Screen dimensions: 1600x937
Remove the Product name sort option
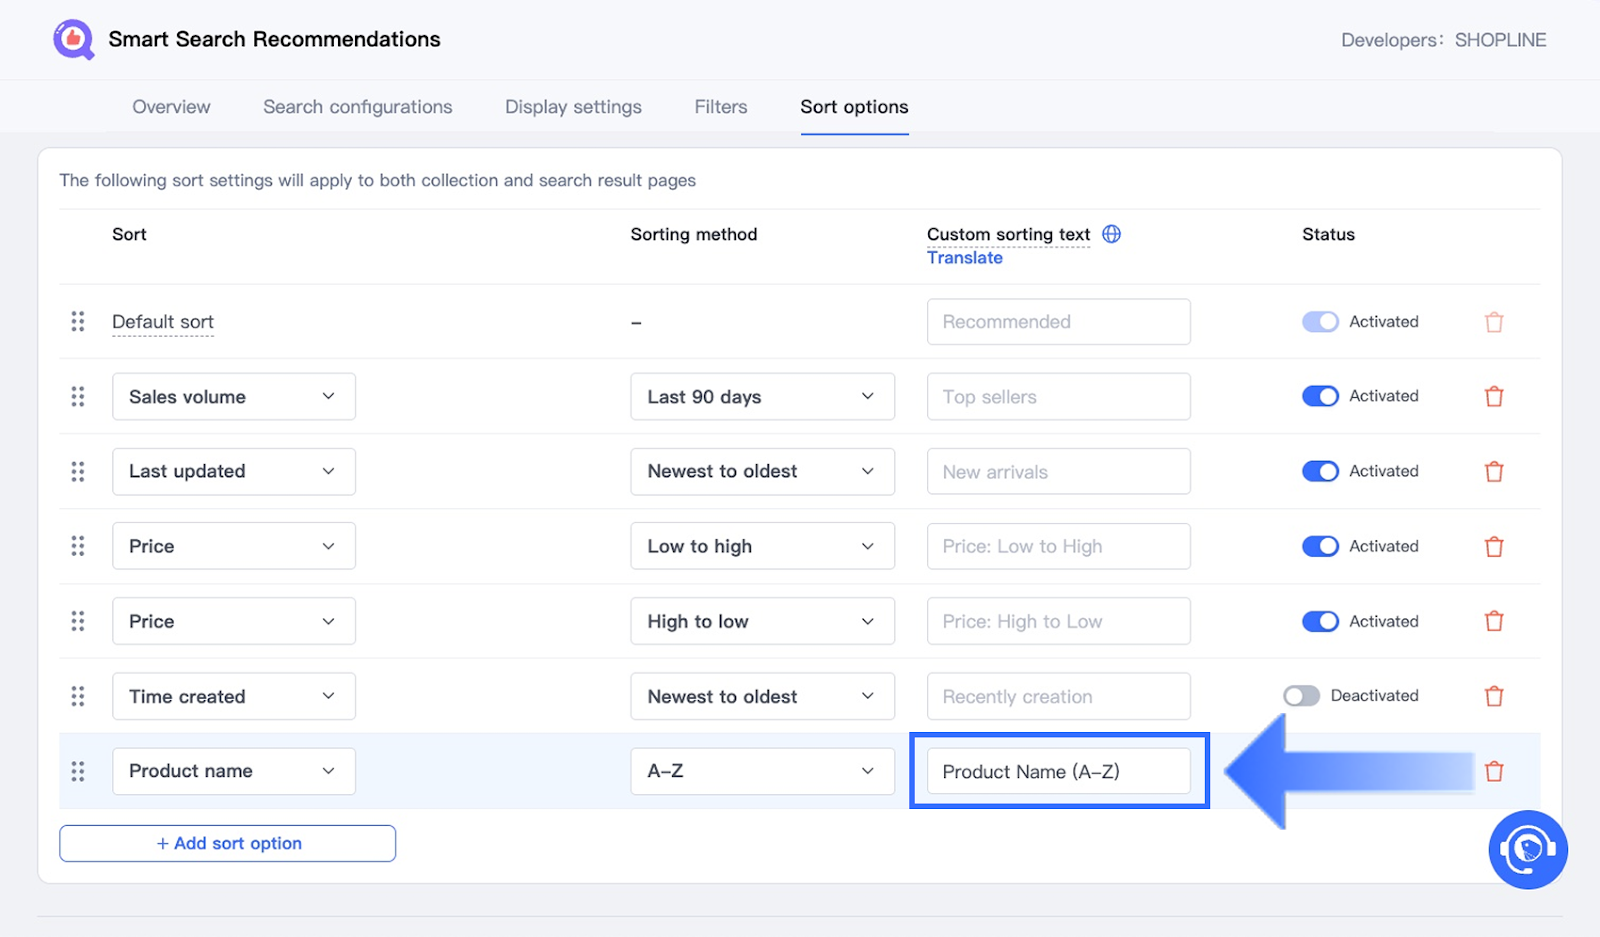1494,772
